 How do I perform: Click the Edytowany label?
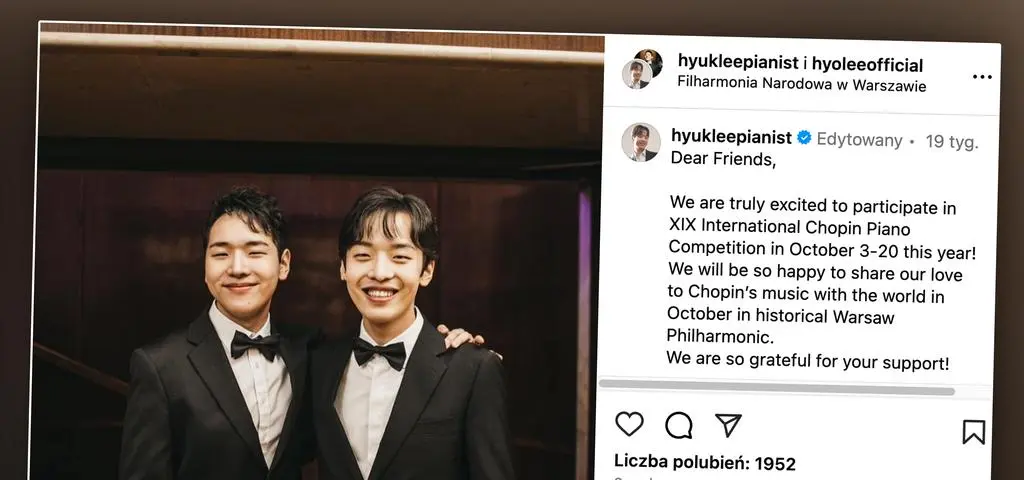click(x=859, y=140)
